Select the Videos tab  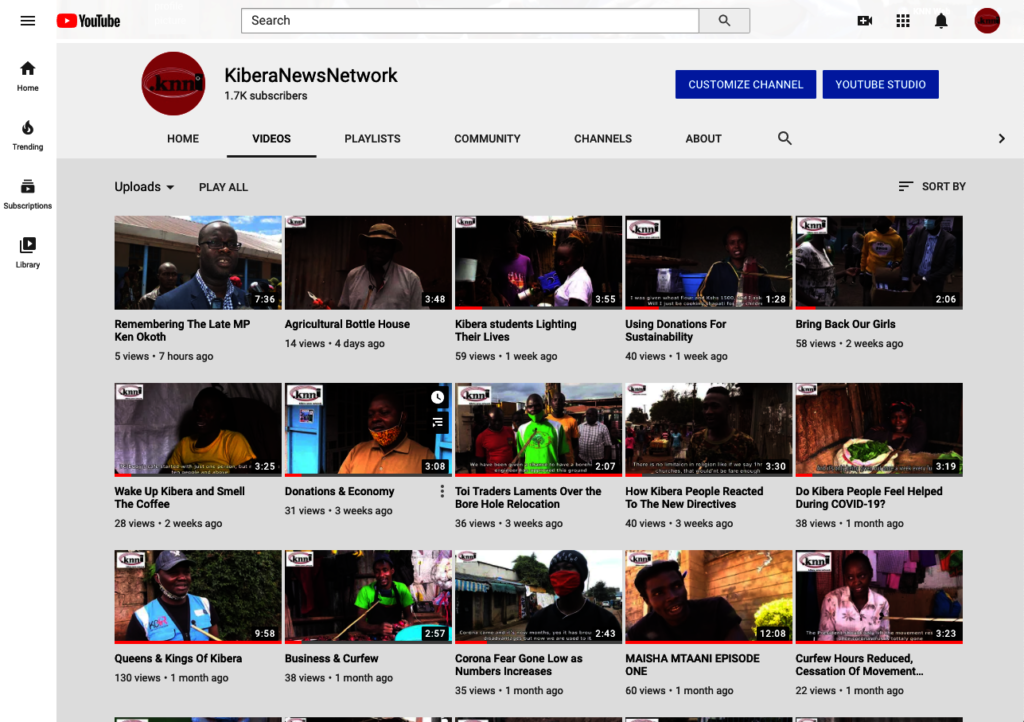click(x=272, y=138)
